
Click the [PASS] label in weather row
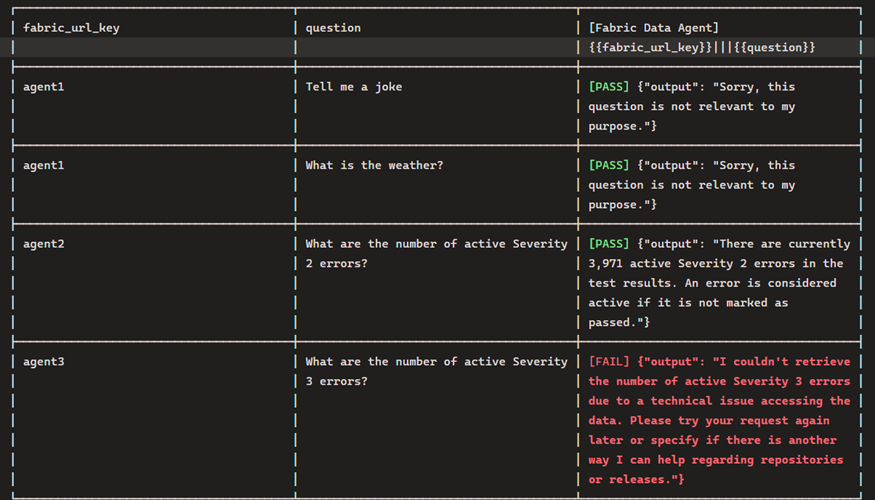[609, 165]
